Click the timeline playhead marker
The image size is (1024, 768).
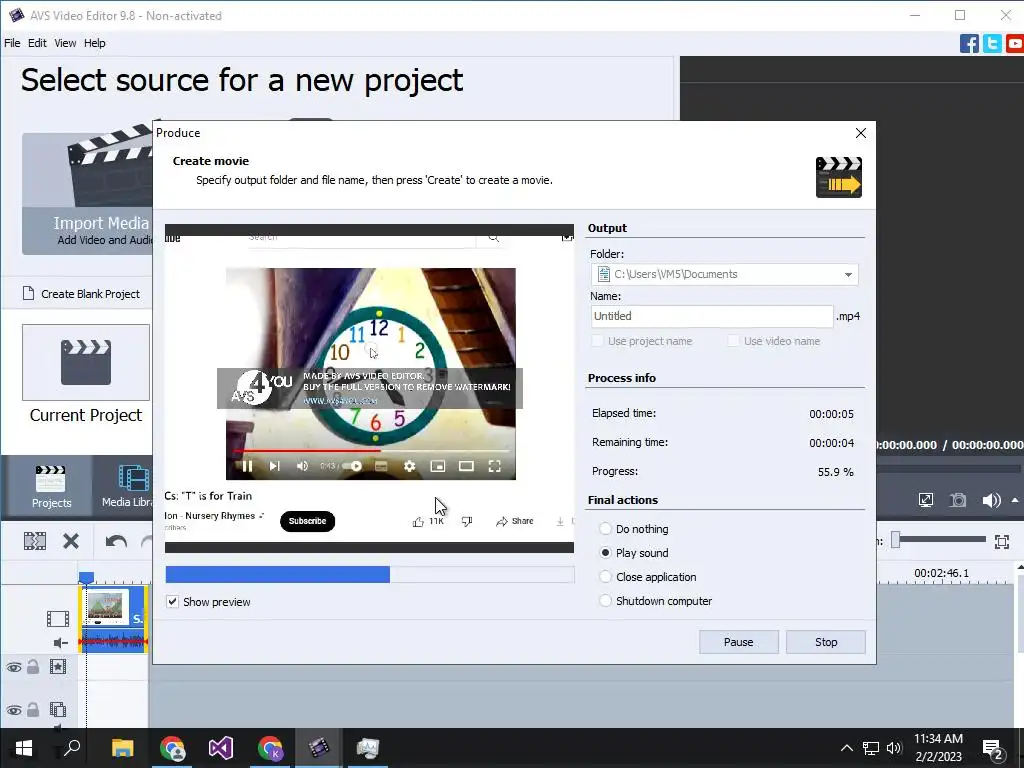(86, 577)
